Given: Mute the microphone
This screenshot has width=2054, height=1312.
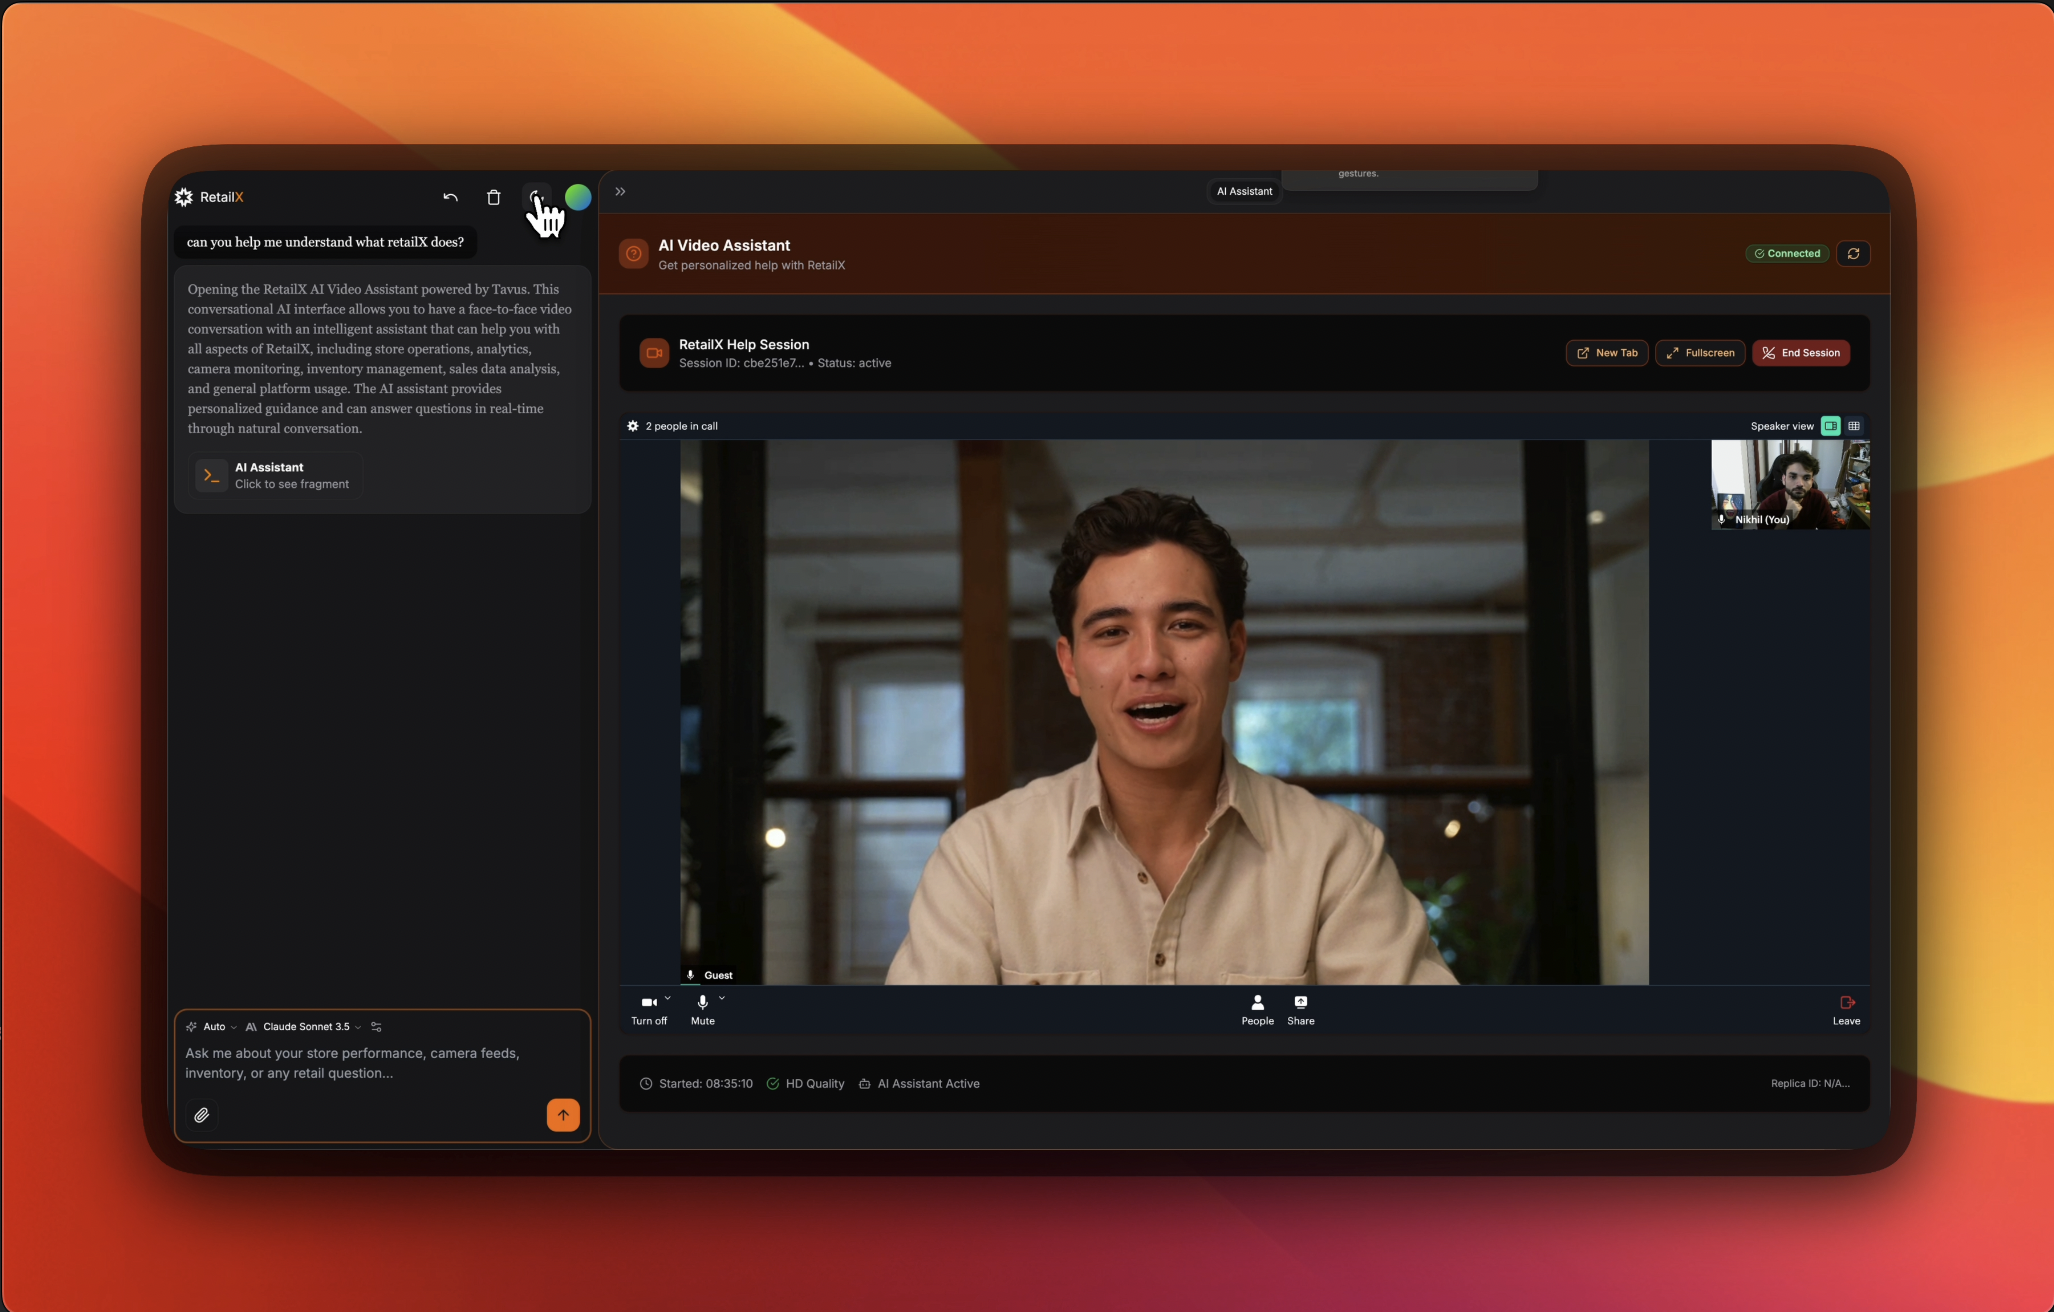Looking at the screenshot, I should pos(702,1009).
